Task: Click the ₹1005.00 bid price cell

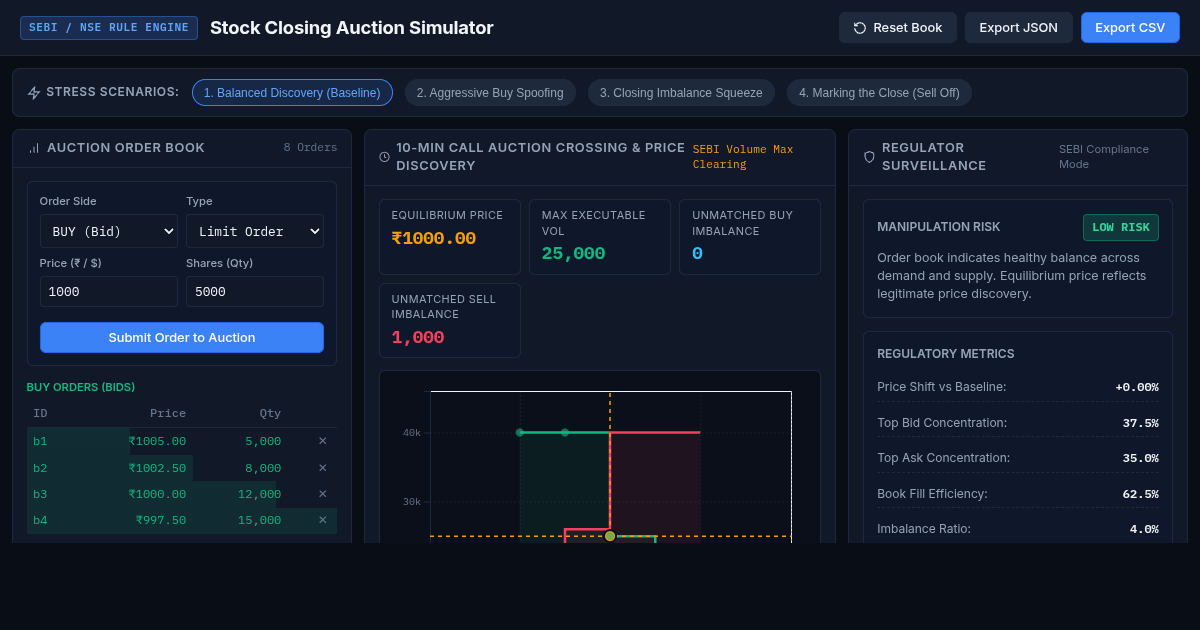Action: [157, 441]
